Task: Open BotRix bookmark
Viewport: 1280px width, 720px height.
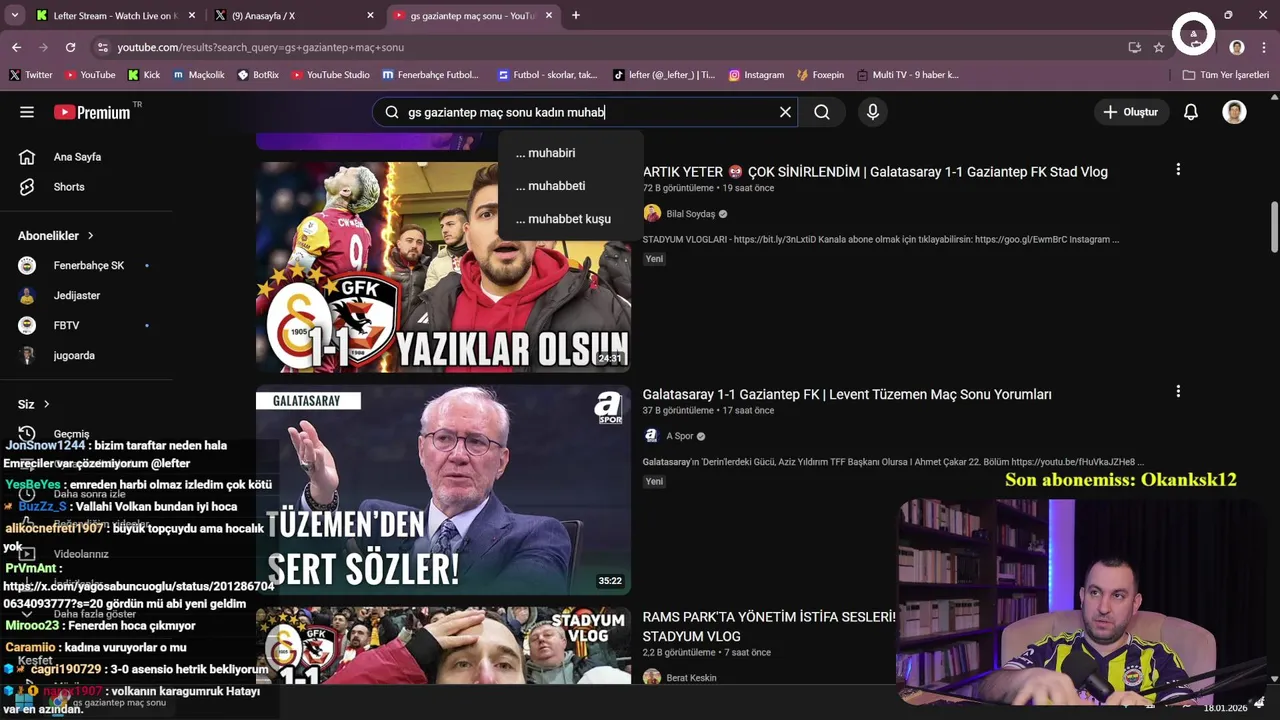Action: [258, 75]
